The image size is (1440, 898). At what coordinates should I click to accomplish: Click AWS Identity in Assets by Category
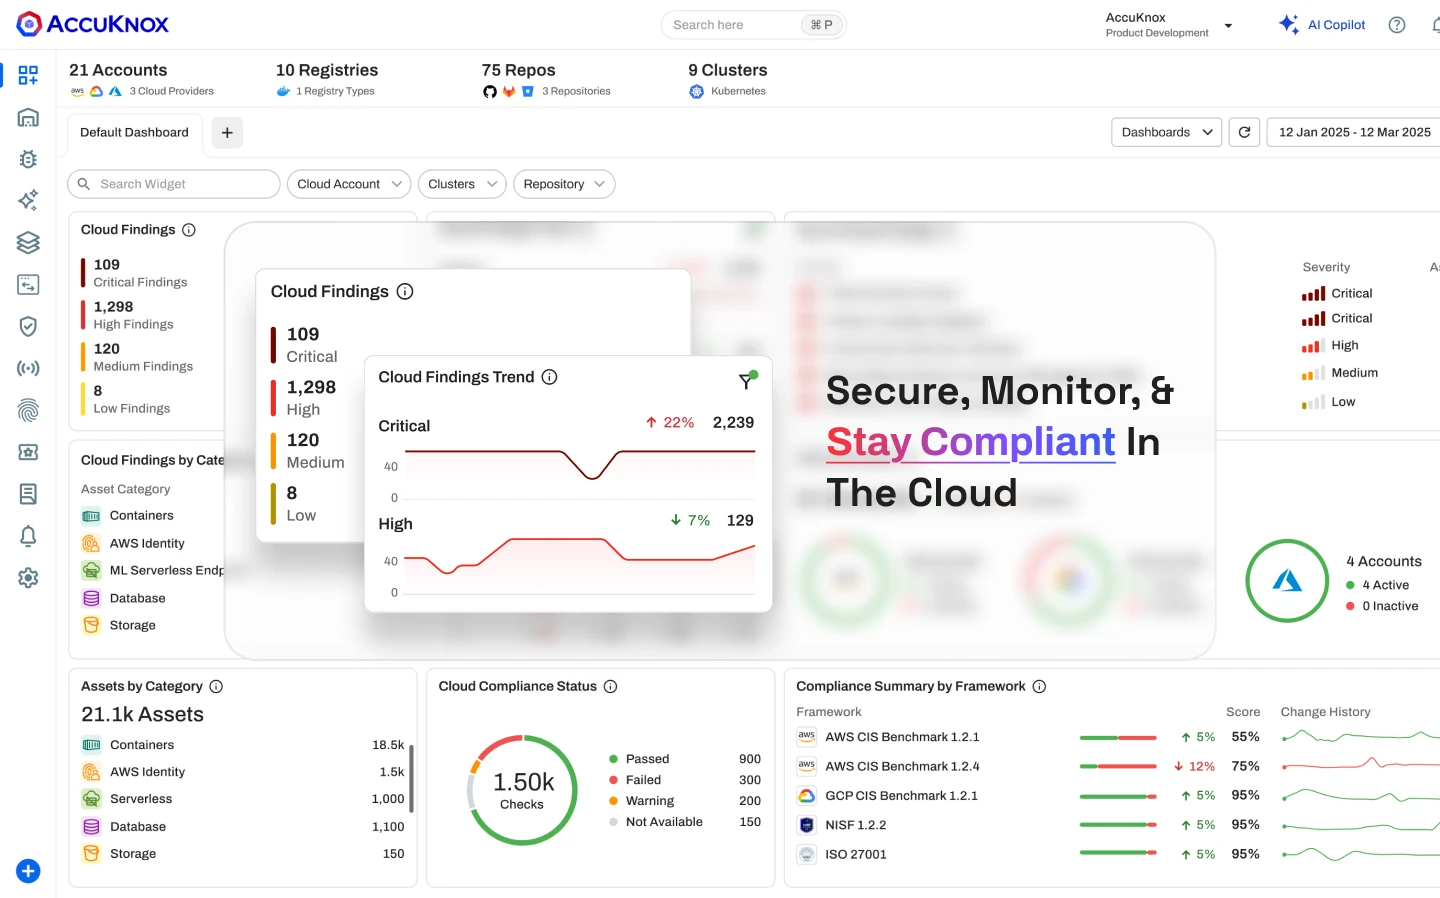click(x=243, y=772)
